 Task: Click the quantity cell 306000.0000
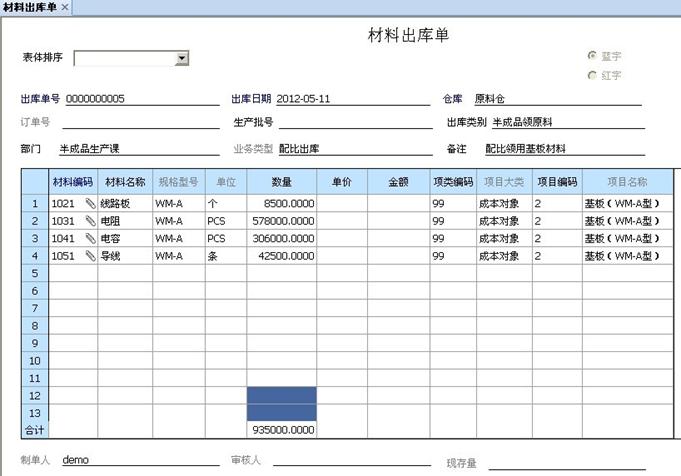point(282,238)
